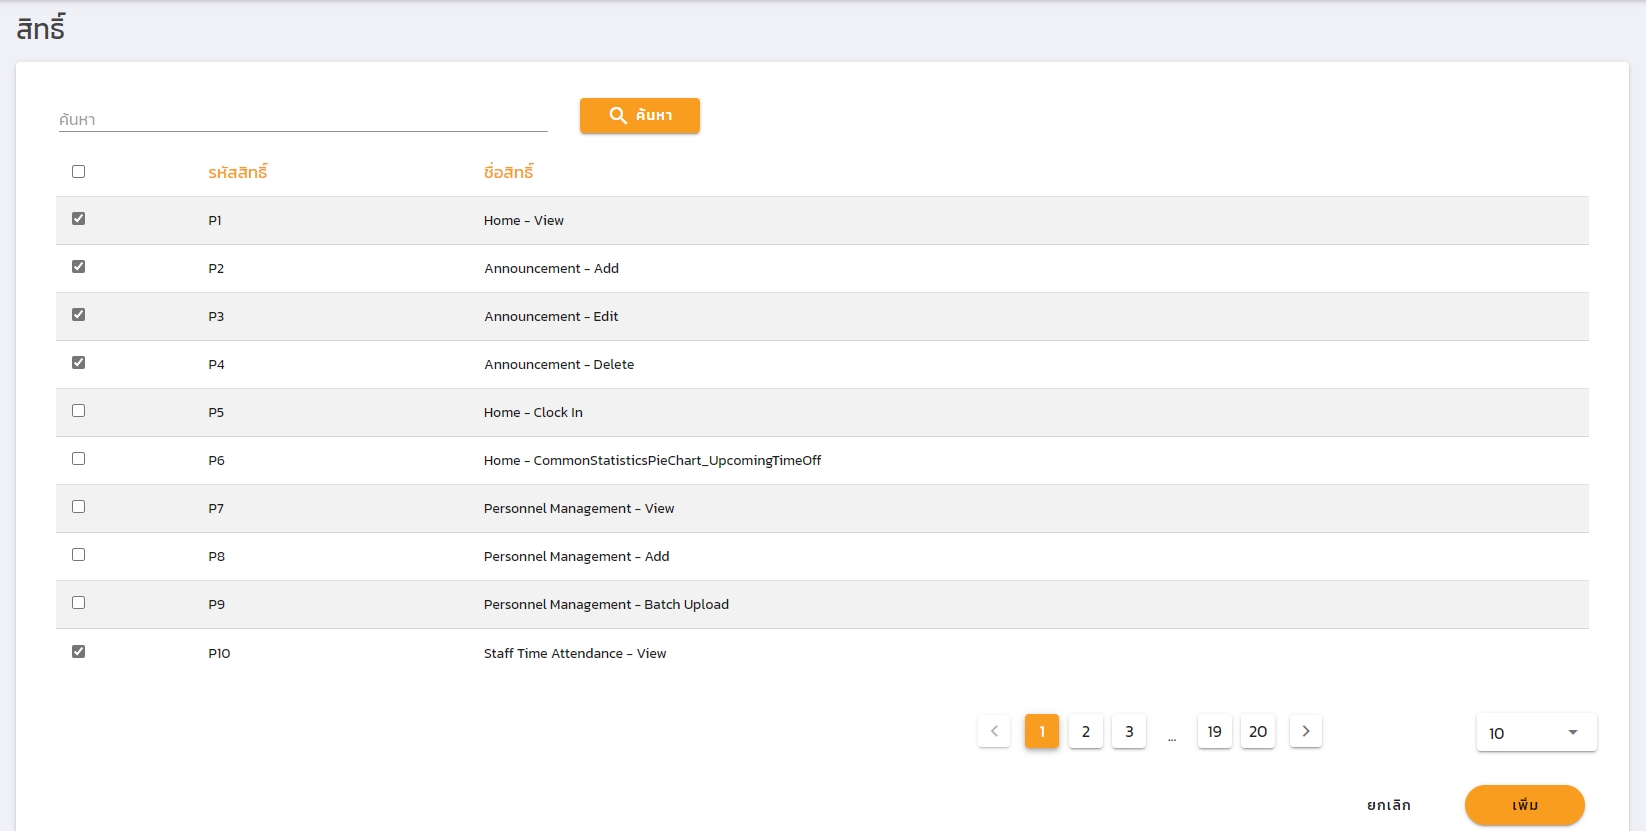Toggle the select-all checkbox in header
Screen dimensions: 1646x831
pyautogui.click(x=79, y=172)
